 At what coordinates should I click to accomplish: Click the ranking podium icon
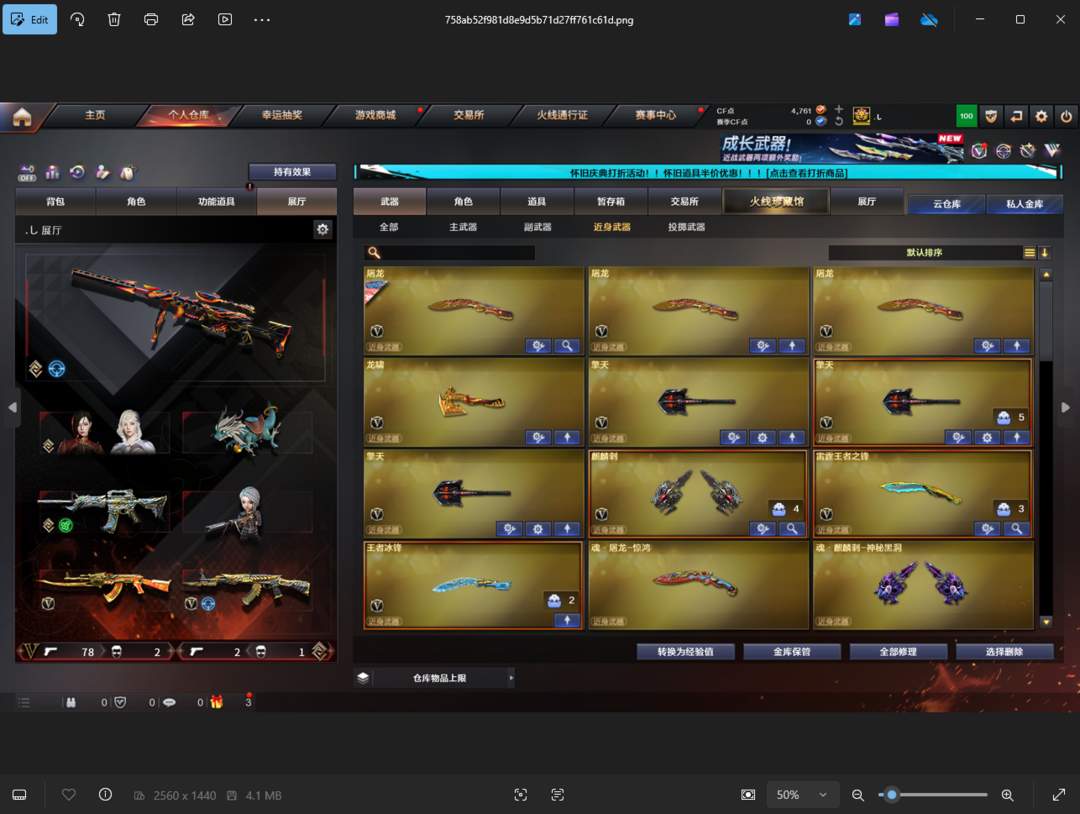[52, 172]
